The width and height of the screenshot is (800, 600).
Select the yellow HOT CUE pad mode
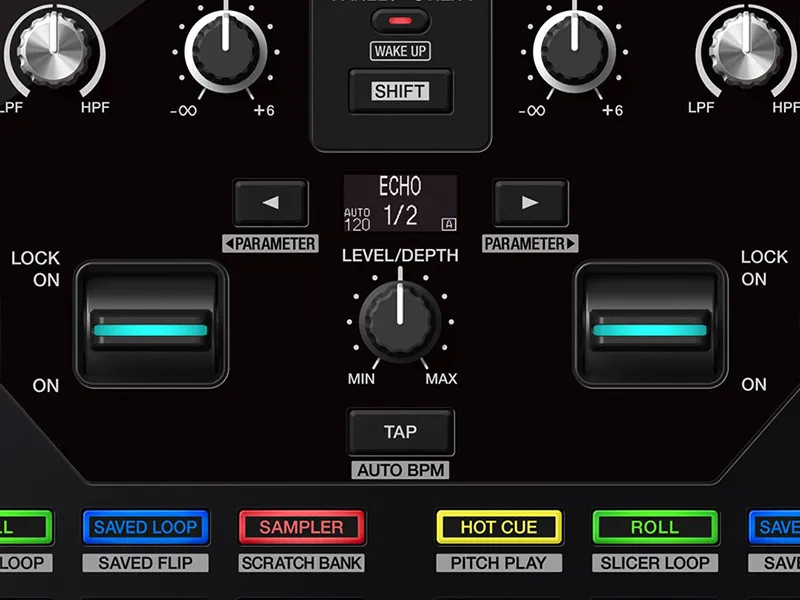[499, 527]
